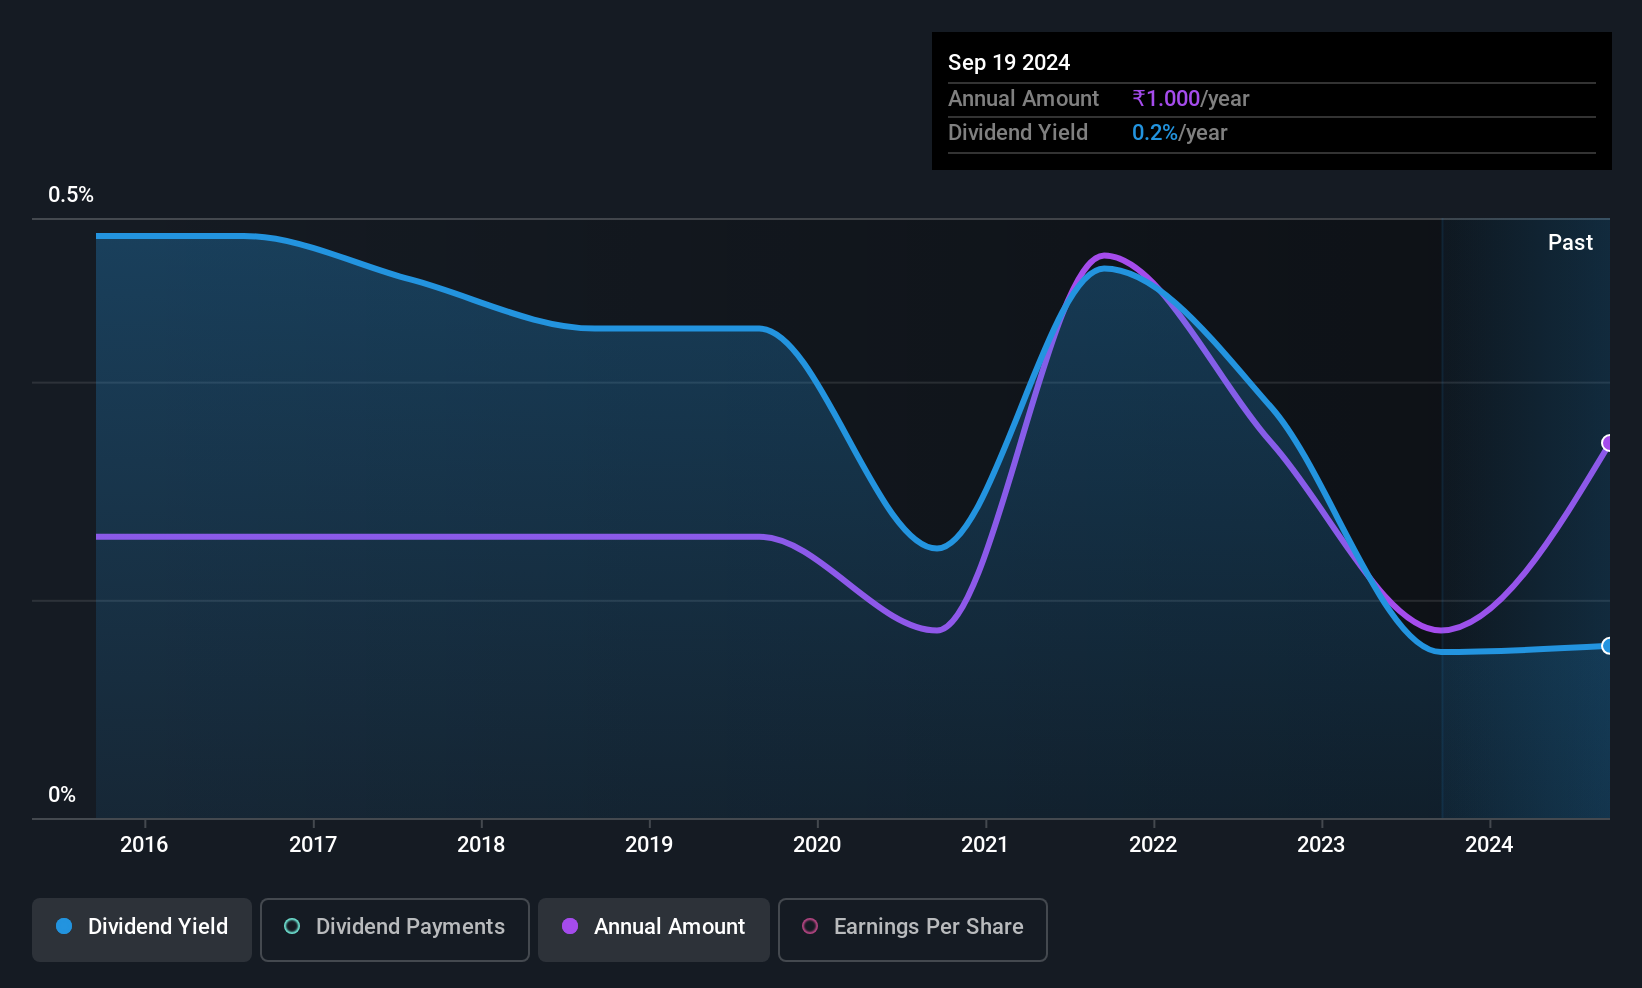Click the 0.2%/year dividend yield value
1642x988 pixels.
click(1179, 133)
